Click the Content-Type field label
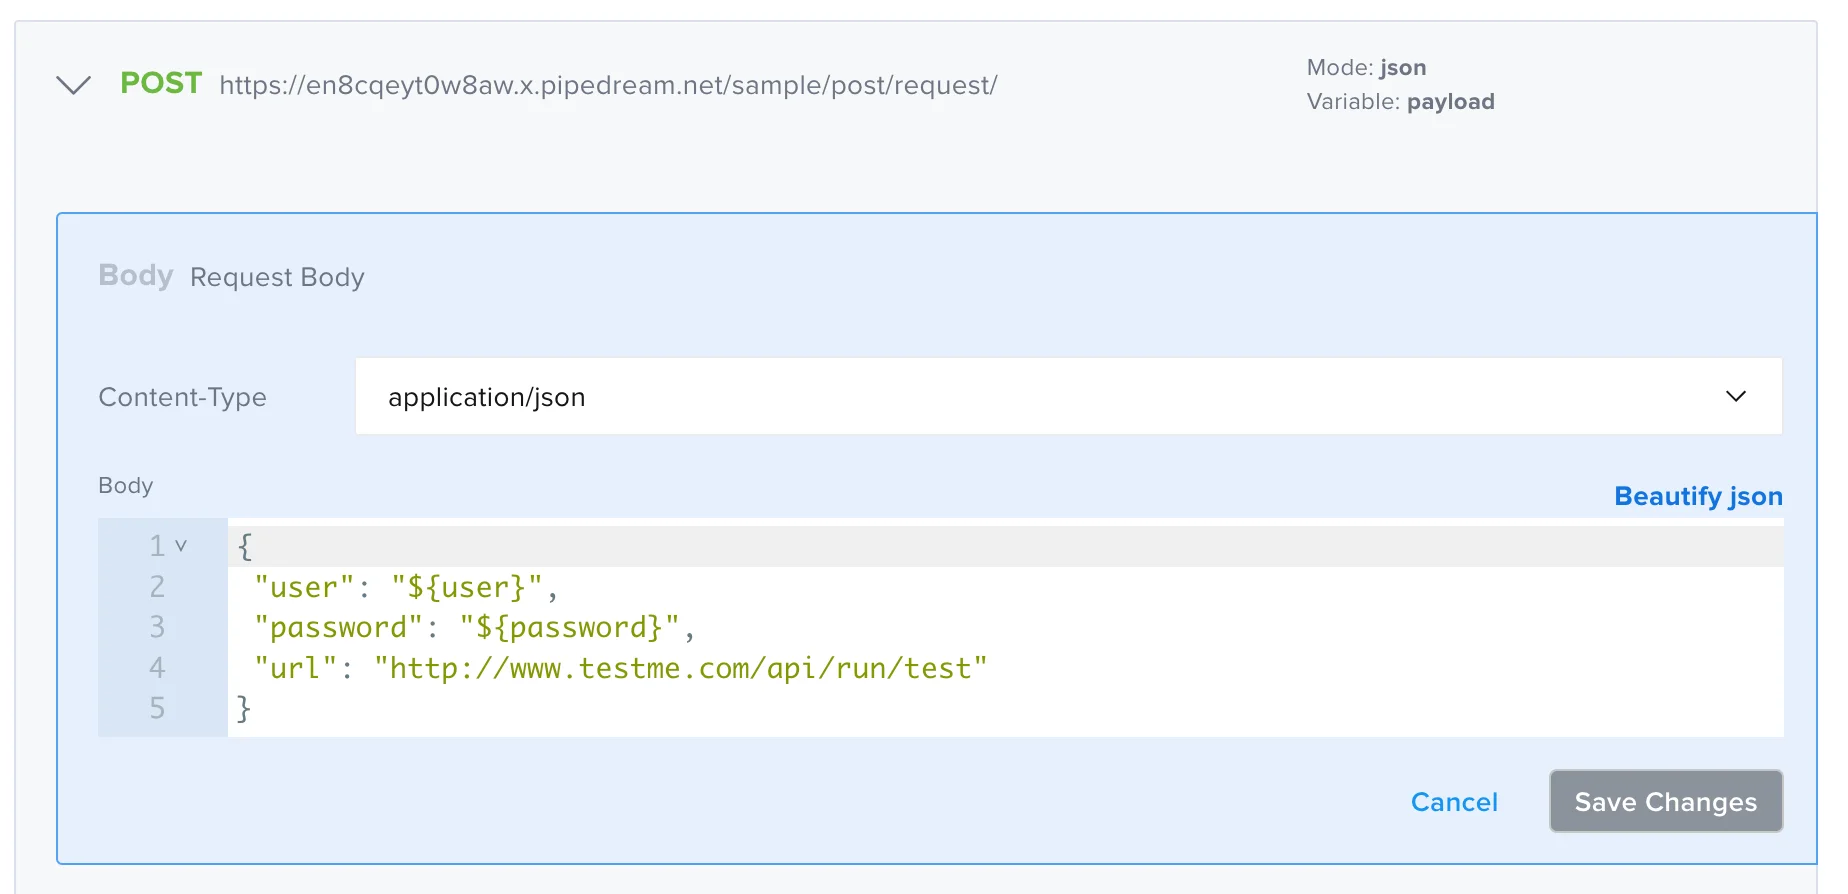 182,398
